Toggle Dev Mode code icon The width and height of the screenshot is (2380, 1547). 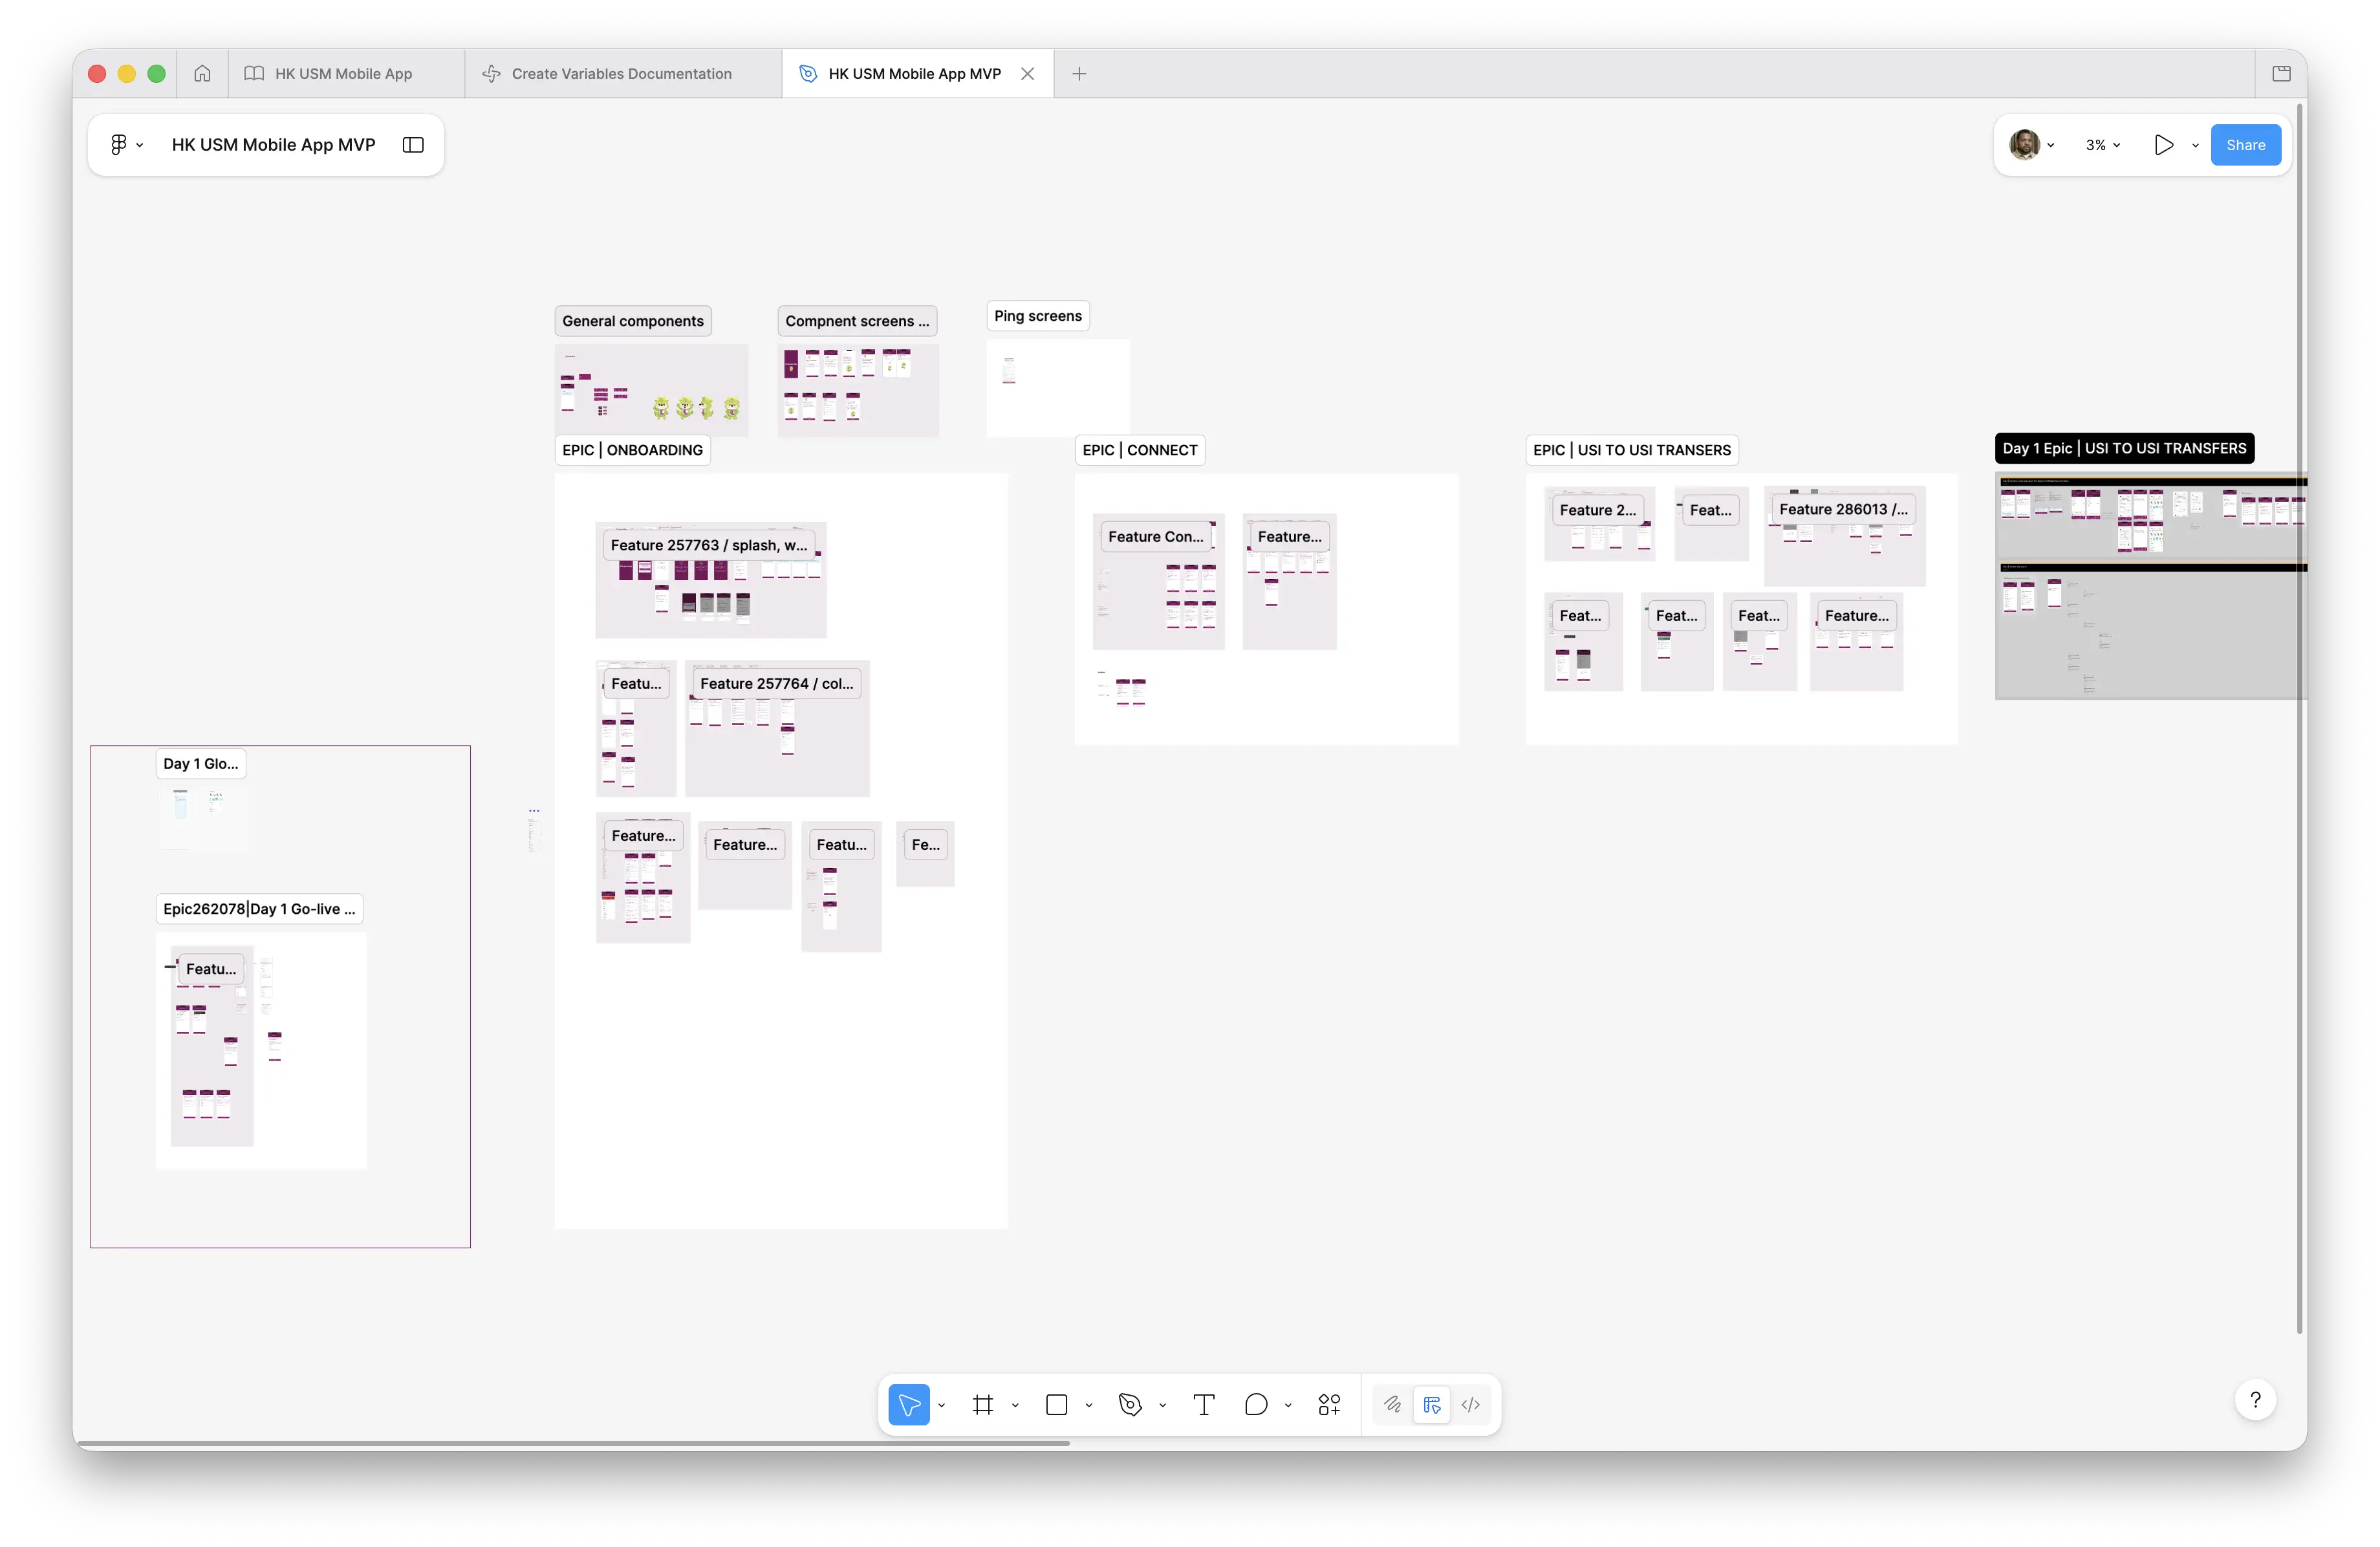tap(1470, 1405)
